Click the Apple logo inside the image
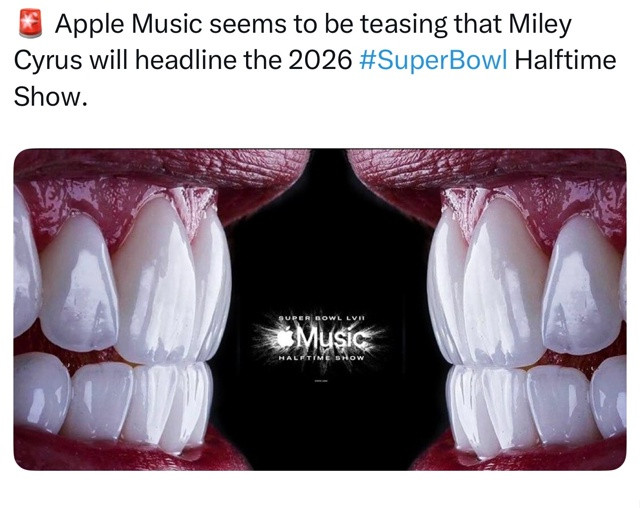Viewport: 640px width, 508px height. (x=285, y=338)
